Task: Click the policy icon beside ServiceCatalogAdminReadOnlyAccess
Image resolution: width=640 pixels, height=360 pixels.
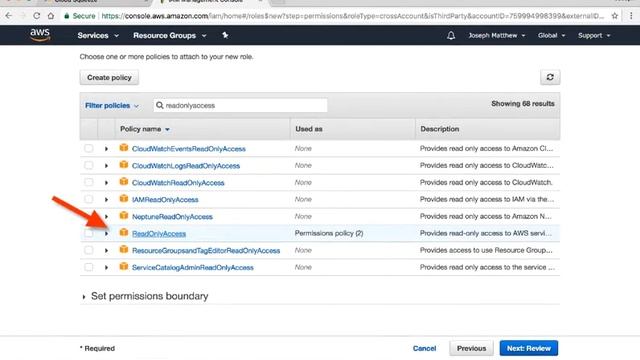Action: (124, 267)
